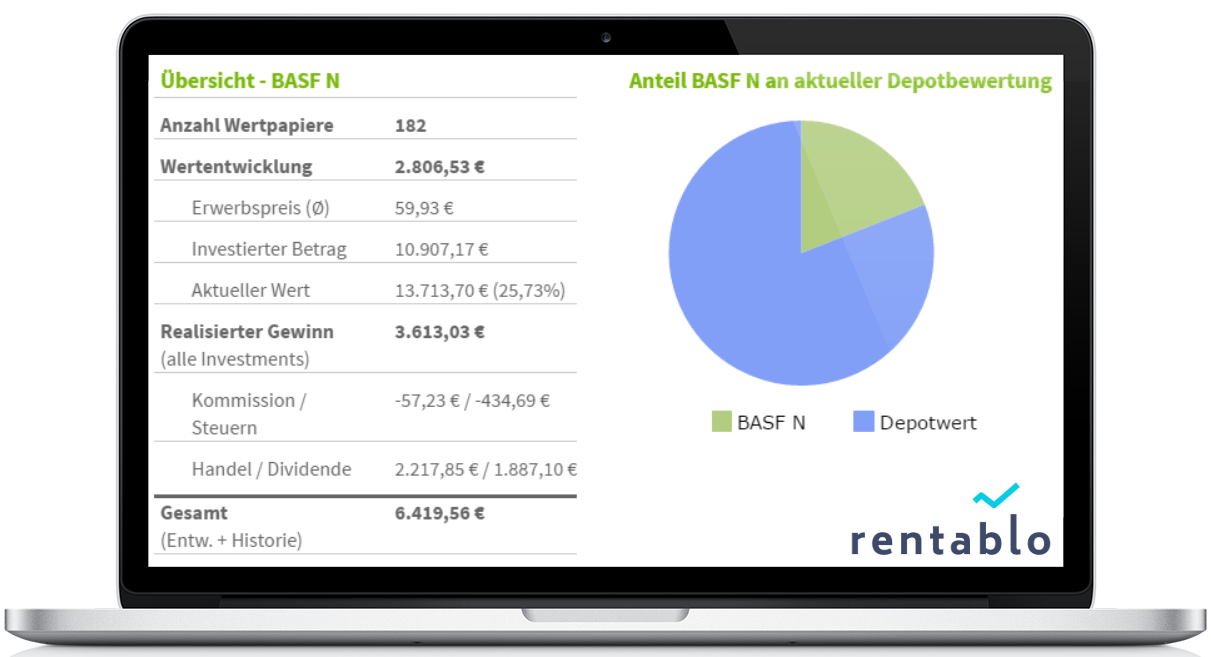Viewport: 1211px width, 657px height.
Task: Click the Anzahl Wertpapiere value 182
Action: tap(410, 125)
